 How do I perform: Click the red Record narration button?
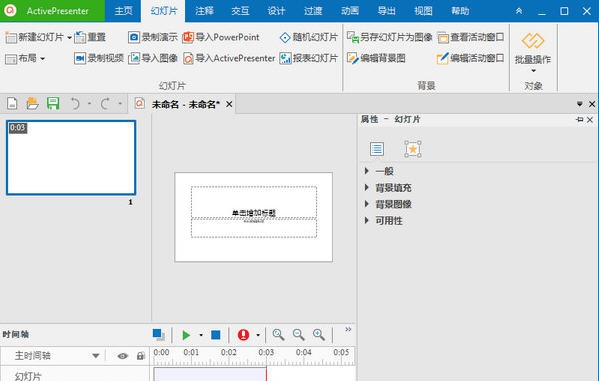(243, 335)
